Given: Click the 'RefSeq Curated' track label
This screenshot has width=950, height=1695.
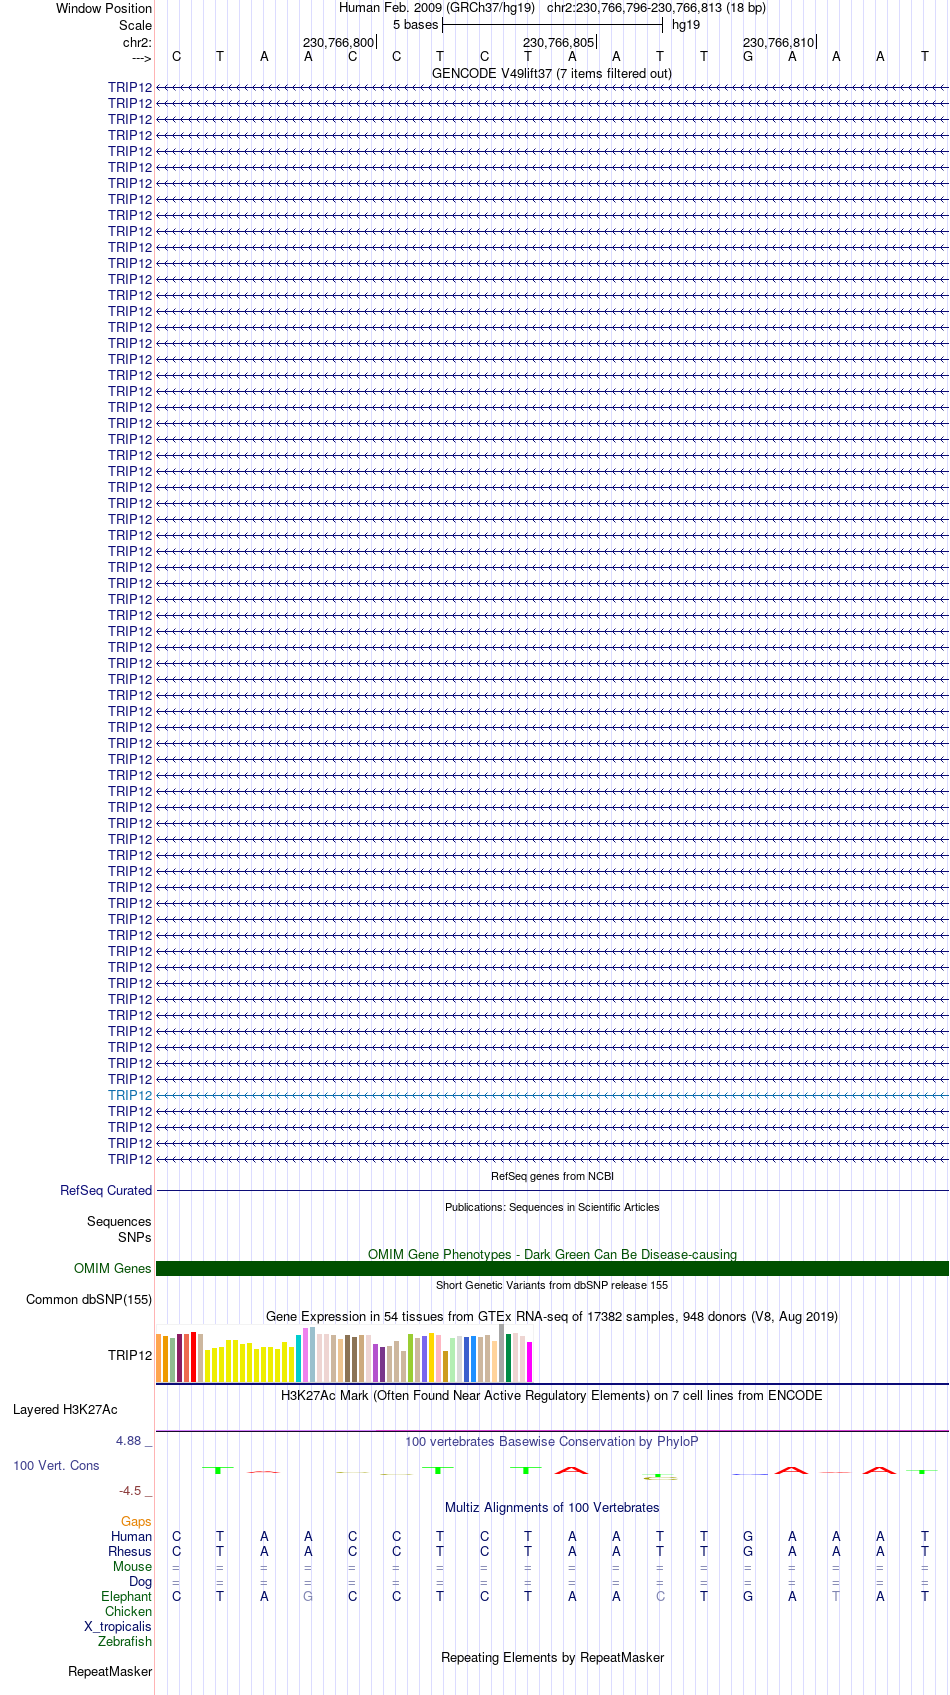Looking at the screenshot, I should click(x=106, y=1191).
